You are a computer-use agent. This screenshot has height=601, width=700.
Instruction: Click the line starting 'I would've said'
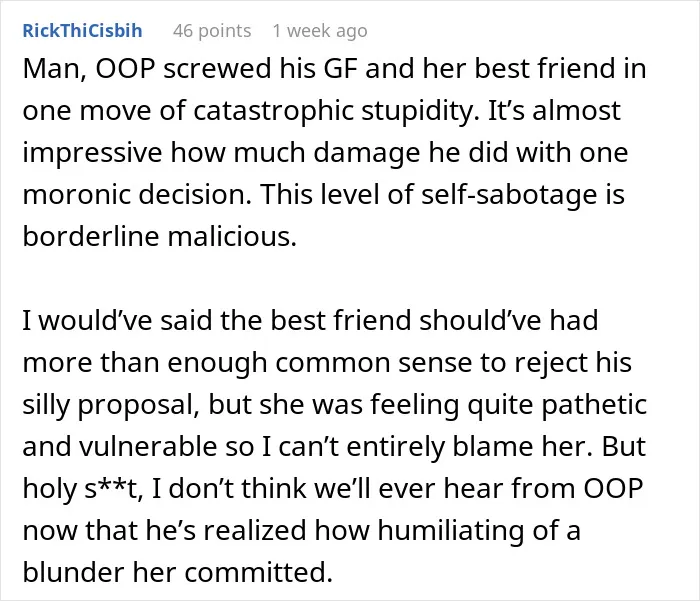(x=310, y=320)
